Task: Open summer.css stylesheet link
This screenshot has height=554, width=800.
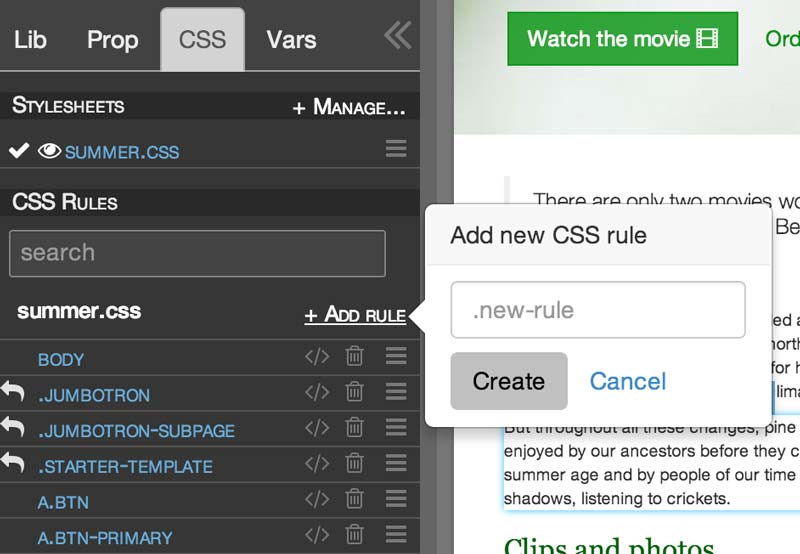Action: 122,152
